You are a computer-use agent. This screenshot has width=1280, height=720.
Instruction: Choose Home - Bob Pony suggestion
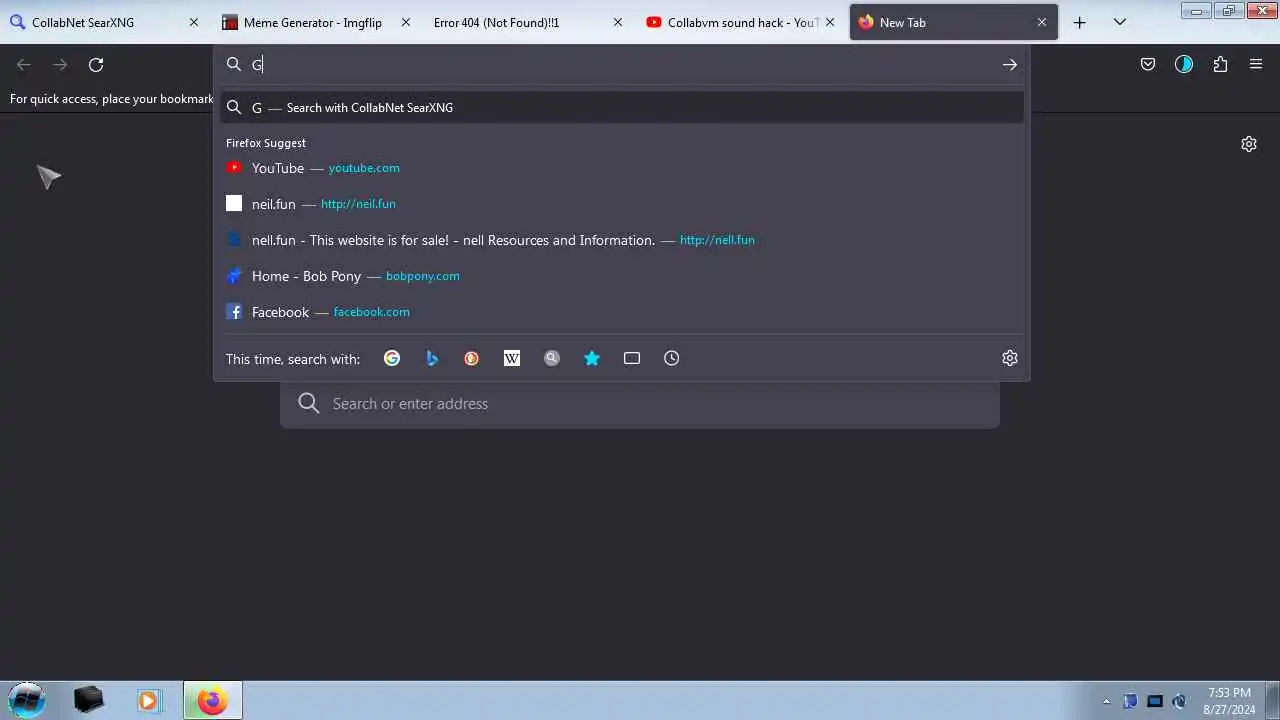[622, 276]
